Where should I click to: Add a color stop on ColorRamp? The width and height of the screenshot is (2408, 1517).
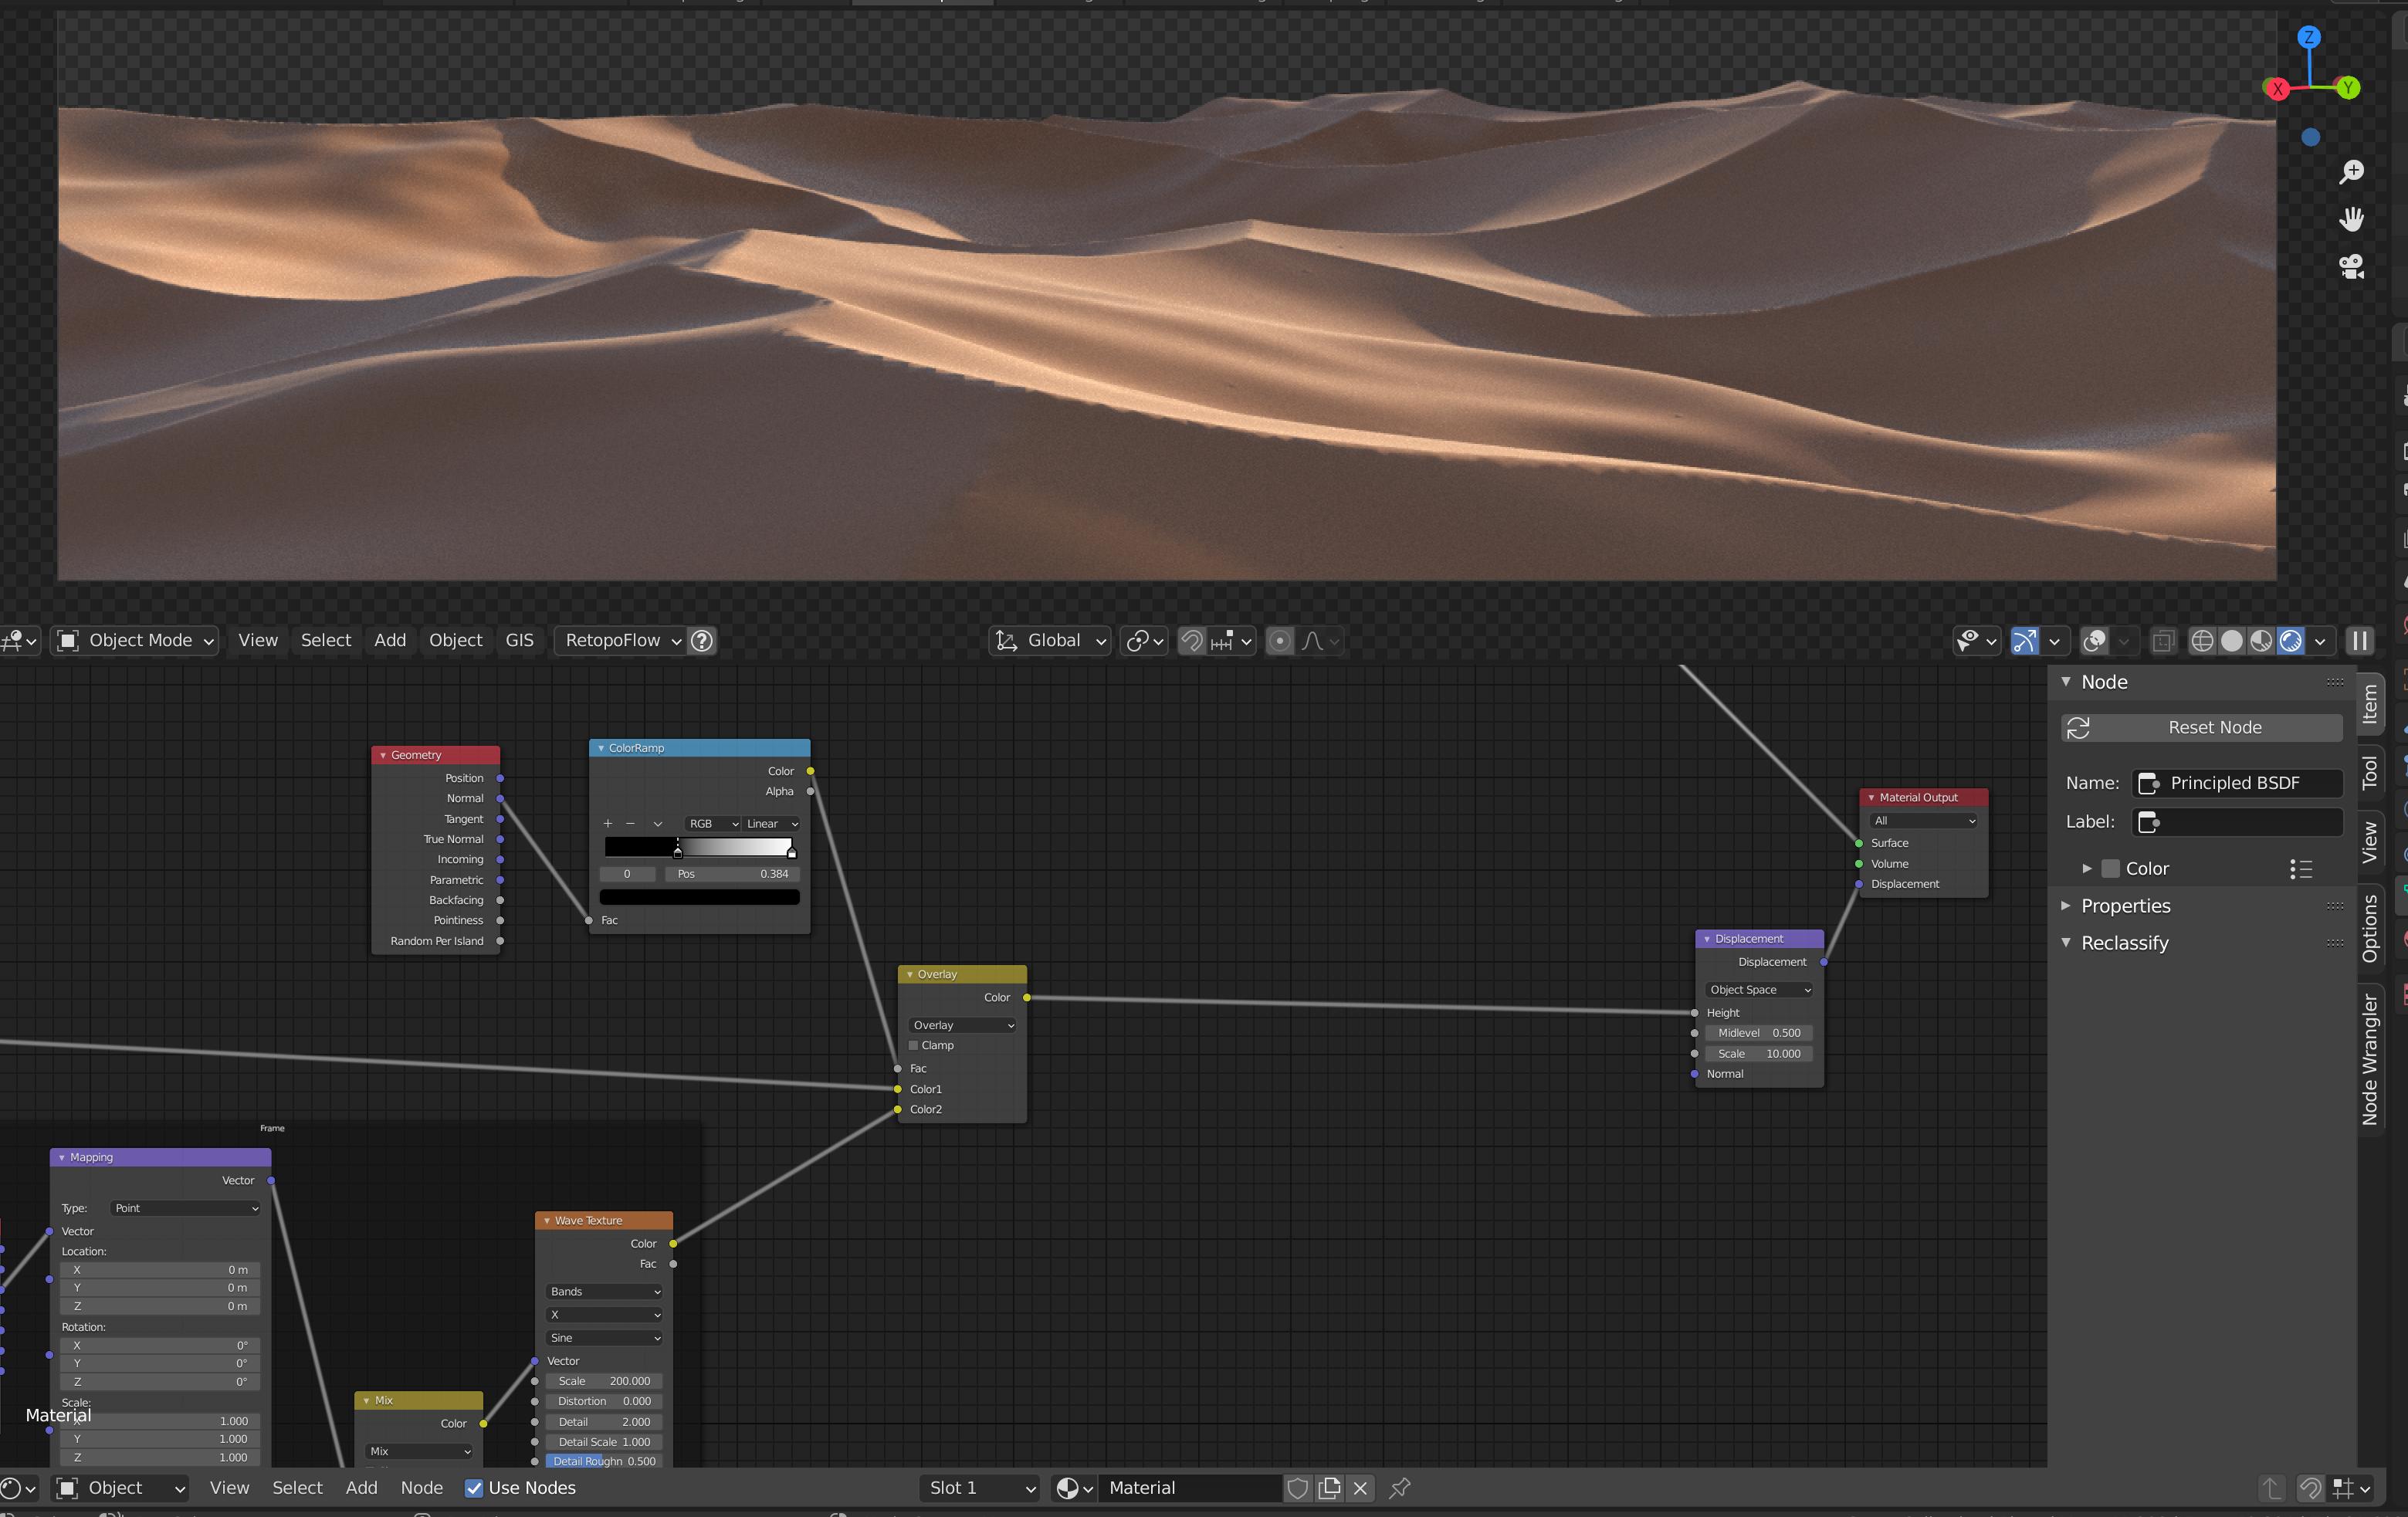pos(607,824)
